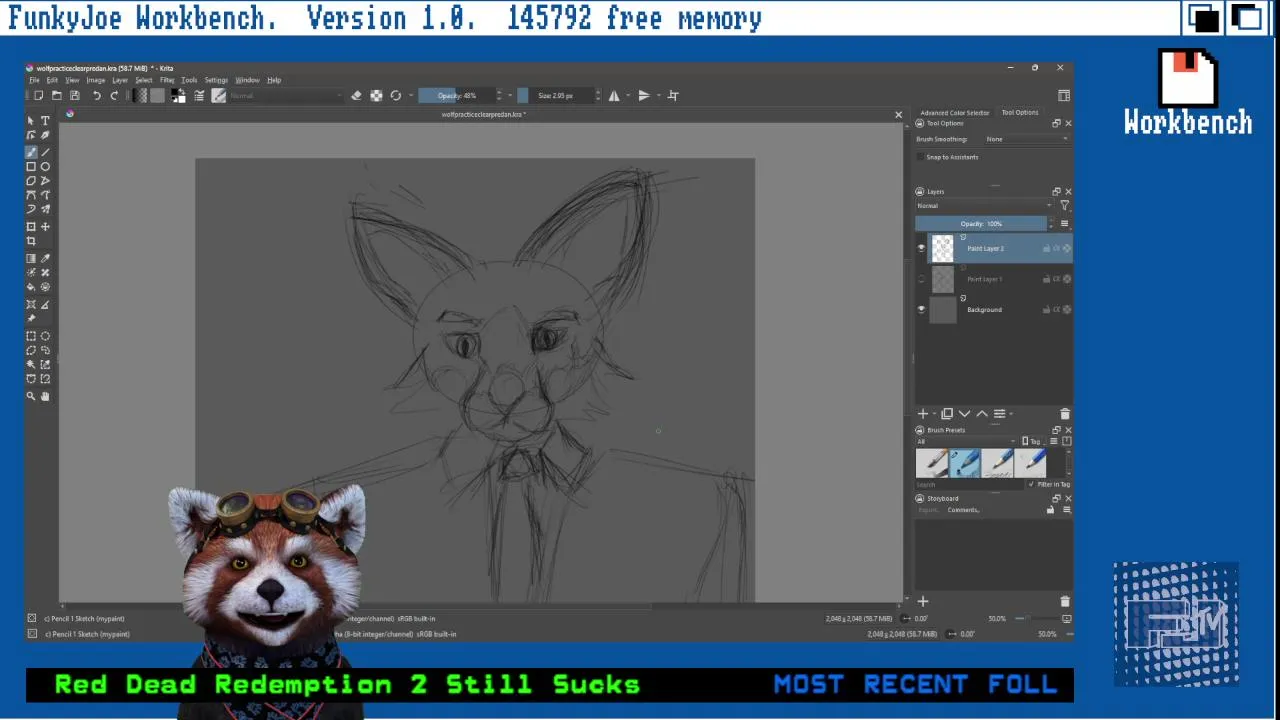Select the Line tool
The height and width of the screenshot is (720, 1280).
pos(45,152)
